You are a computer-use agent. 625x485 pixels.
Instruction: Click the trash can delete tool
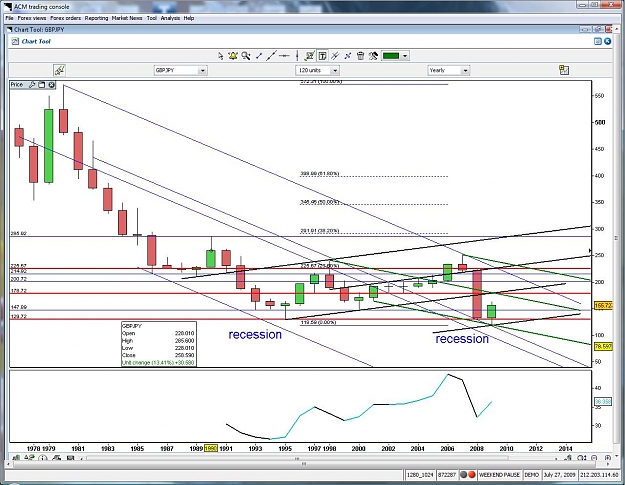[x=360, y=56]
